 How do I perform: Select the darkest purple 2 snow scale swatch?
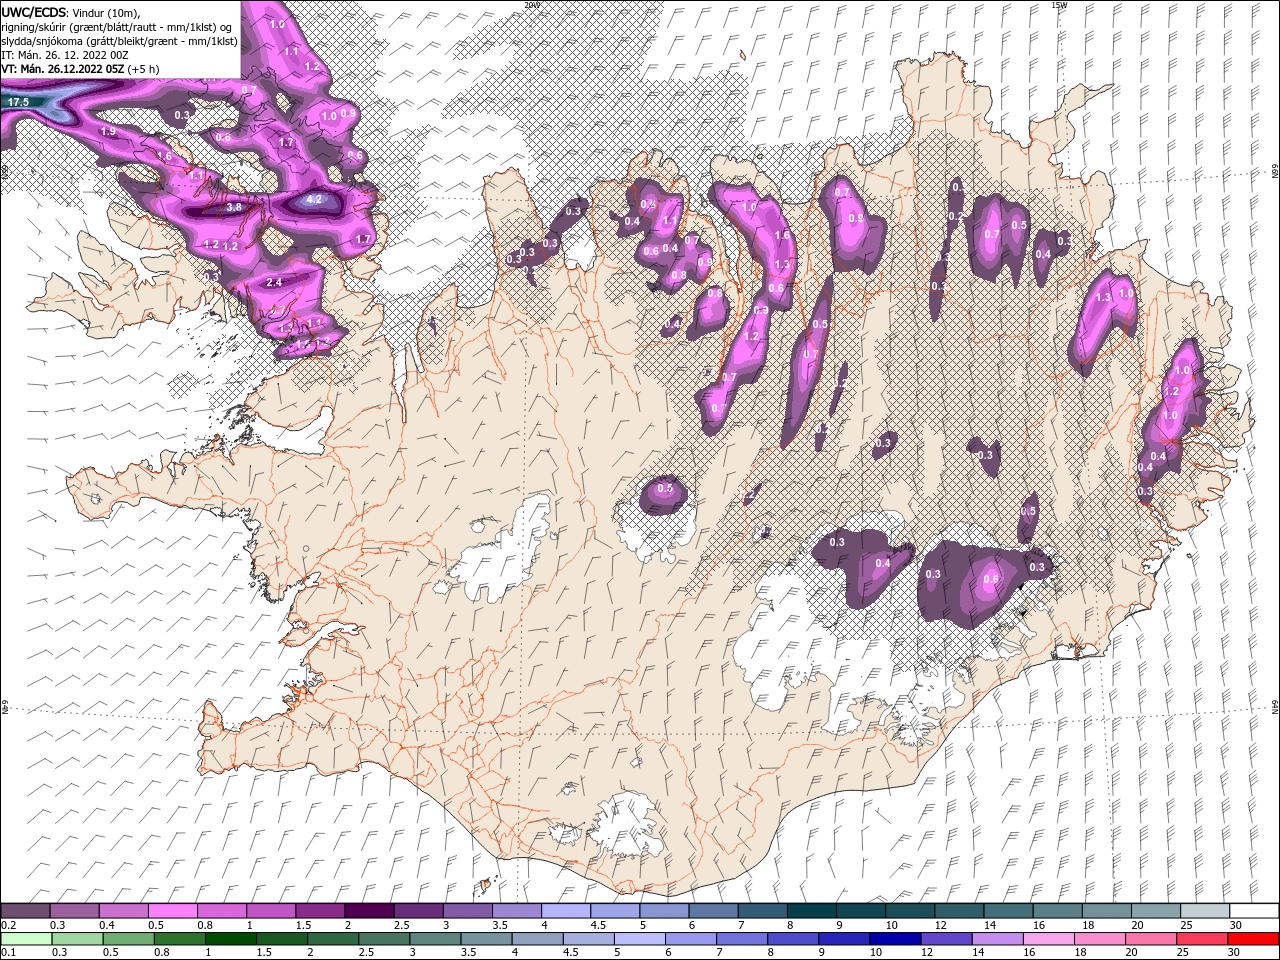pos(368,911)
